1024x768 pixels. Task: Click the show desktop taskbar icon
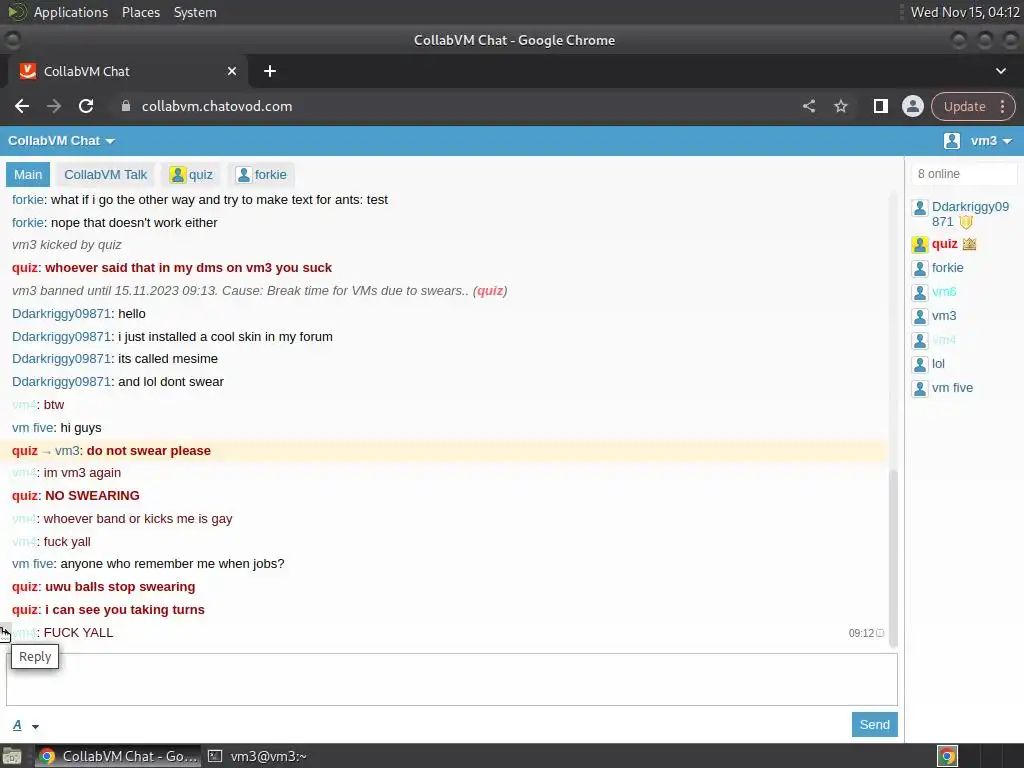[x=12, y=756]
